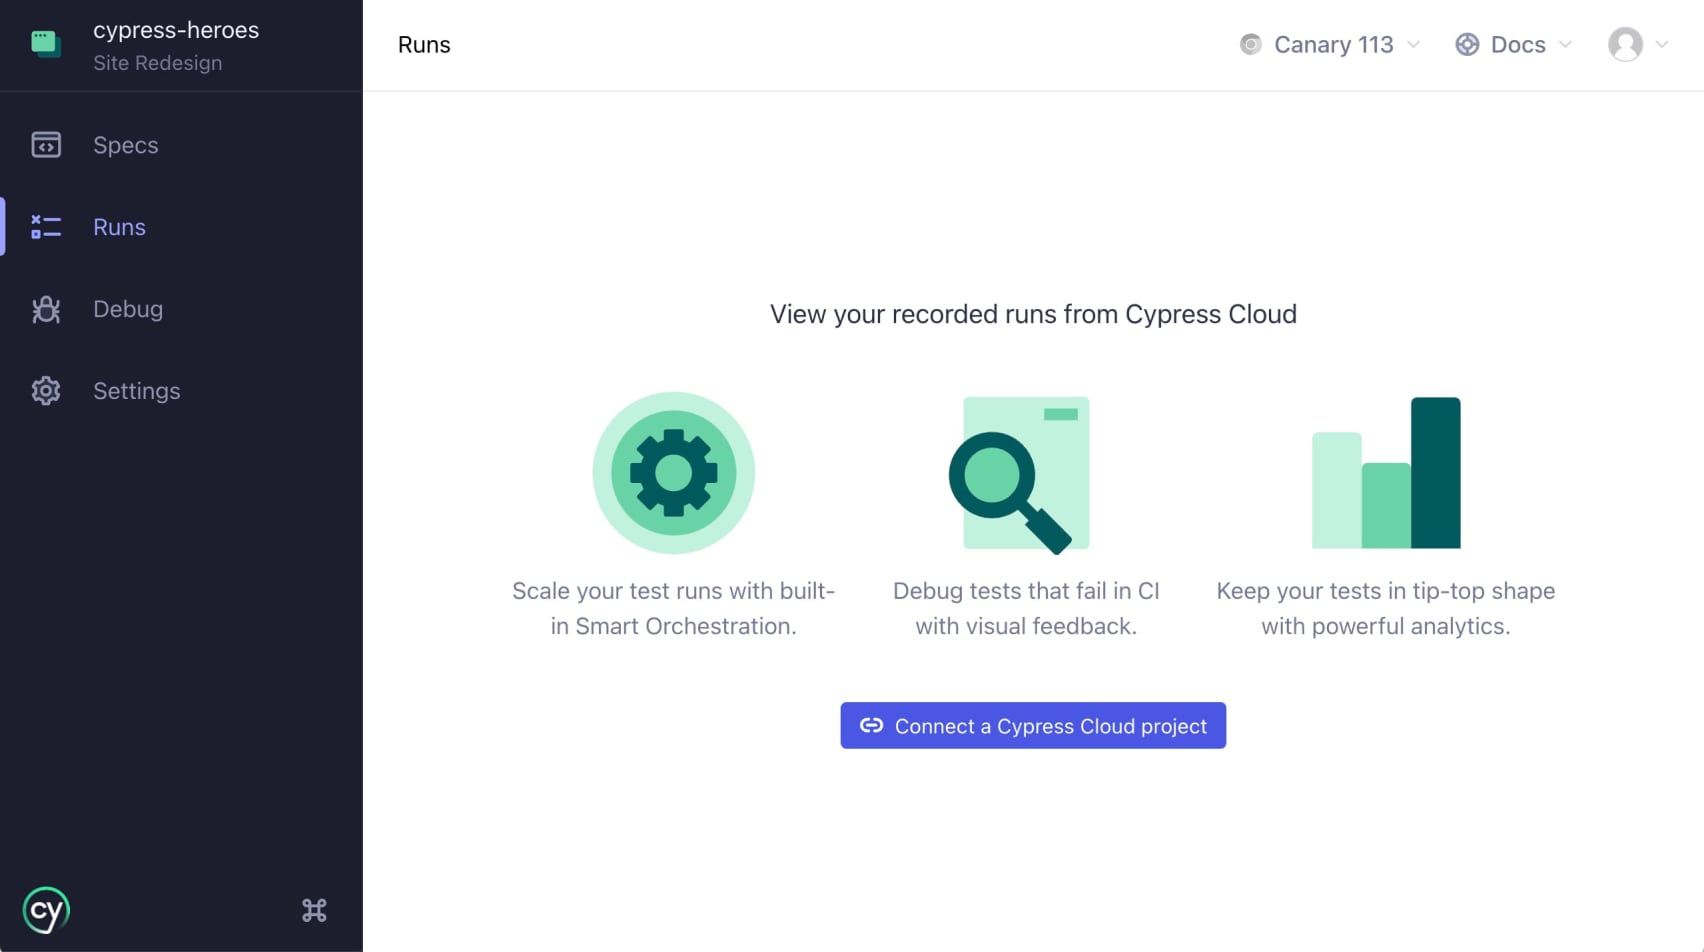Click the green project icon beside cypress-heroes
The width and height of the screenshot is (1704, 952).
pos(46,45)
